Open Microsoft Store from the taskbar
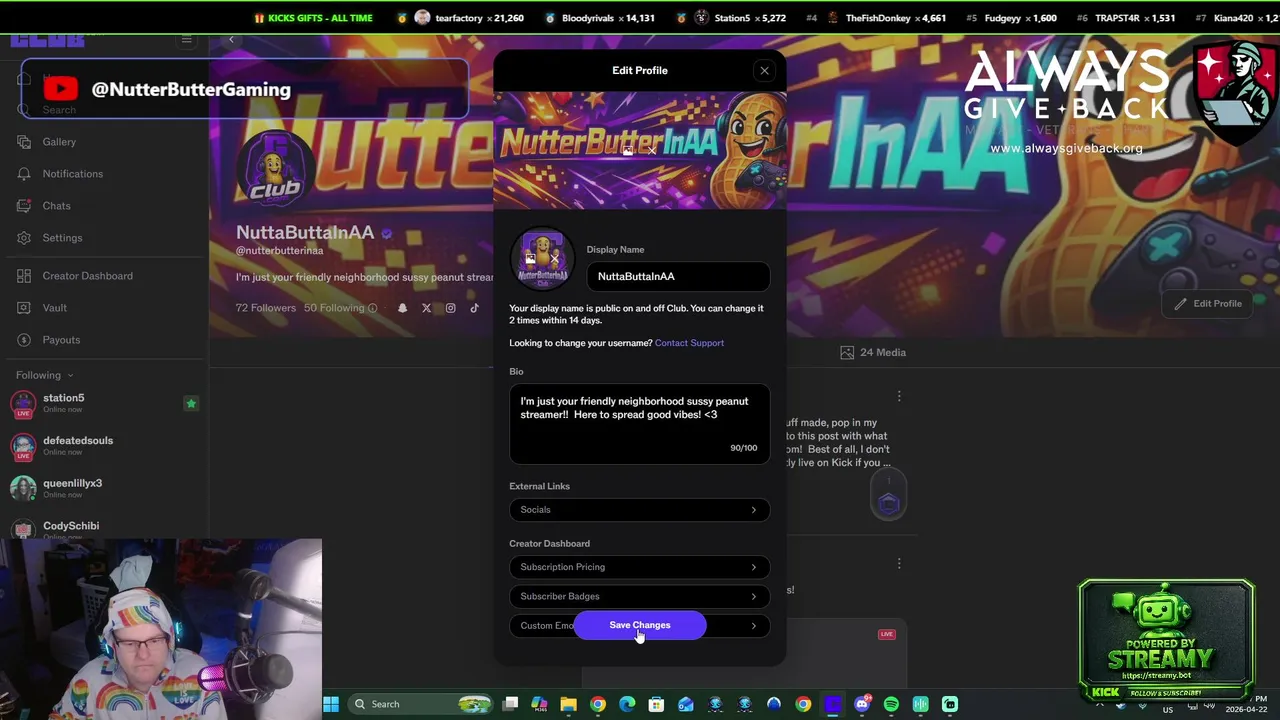1280x720 pixels. point(656,704)
